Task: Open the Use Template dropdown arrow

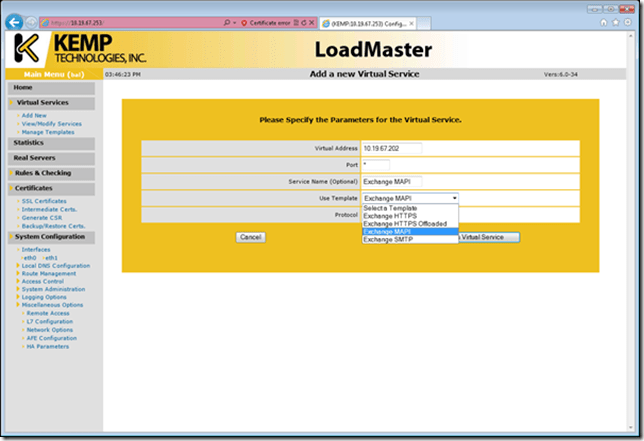Action: (454, 198)
